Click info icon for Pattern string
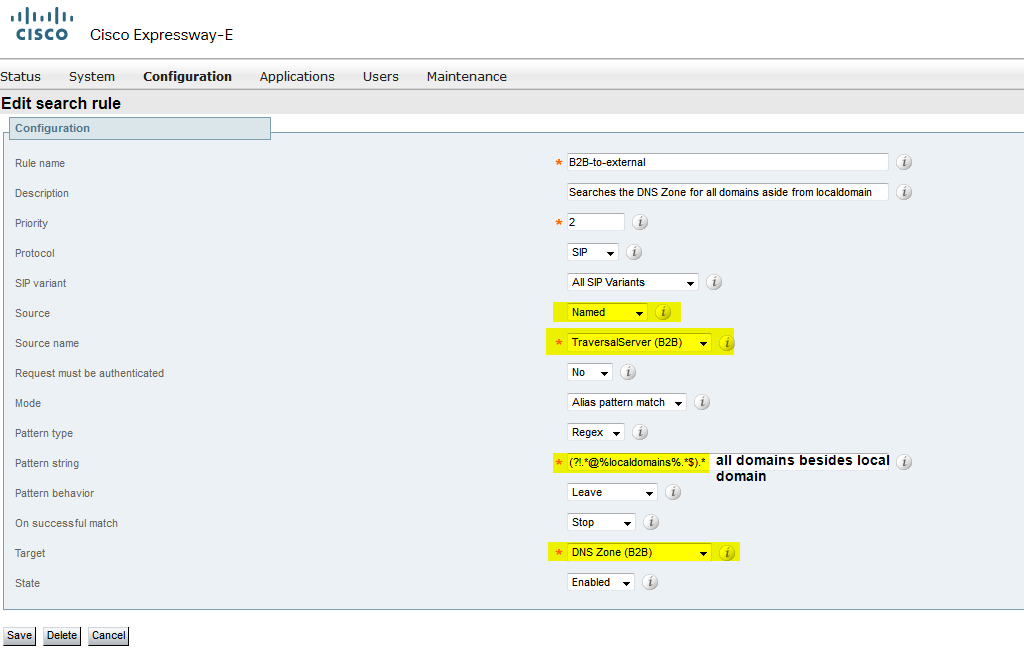1024x664 pixels. click(904, 462)
